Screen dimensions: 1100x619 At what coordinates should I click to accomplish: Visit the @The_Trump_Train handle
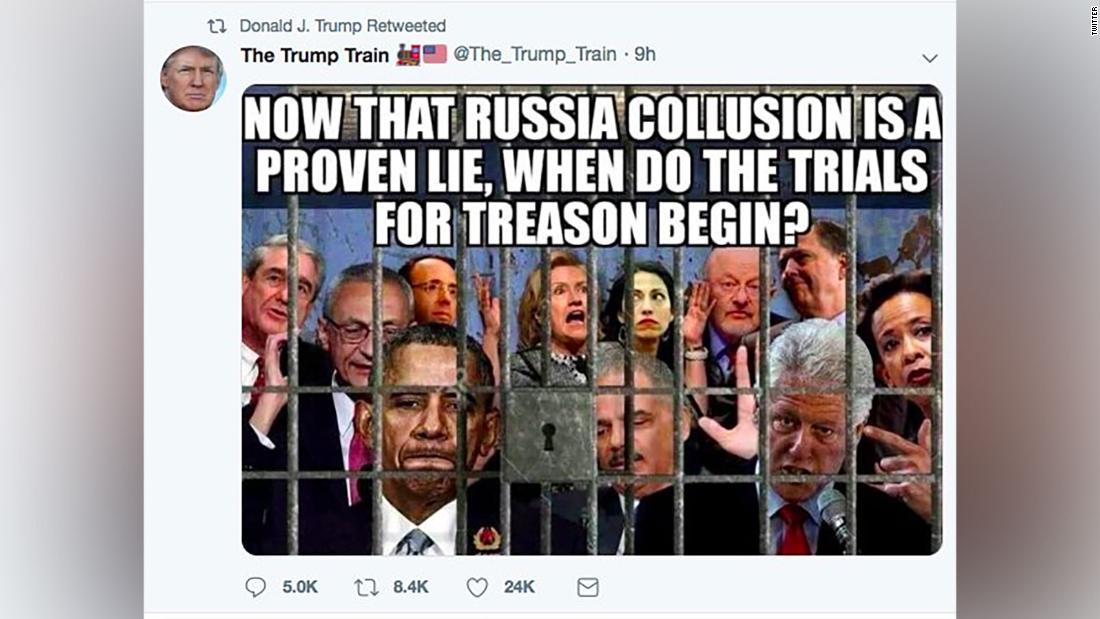(535, 54)
